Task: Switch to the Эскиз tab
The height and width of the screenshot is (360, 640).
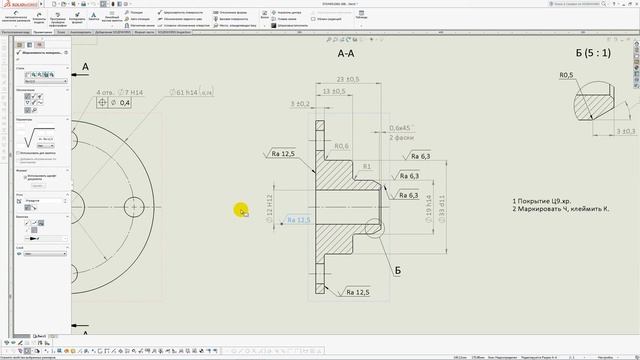Action: pos(61,32)
